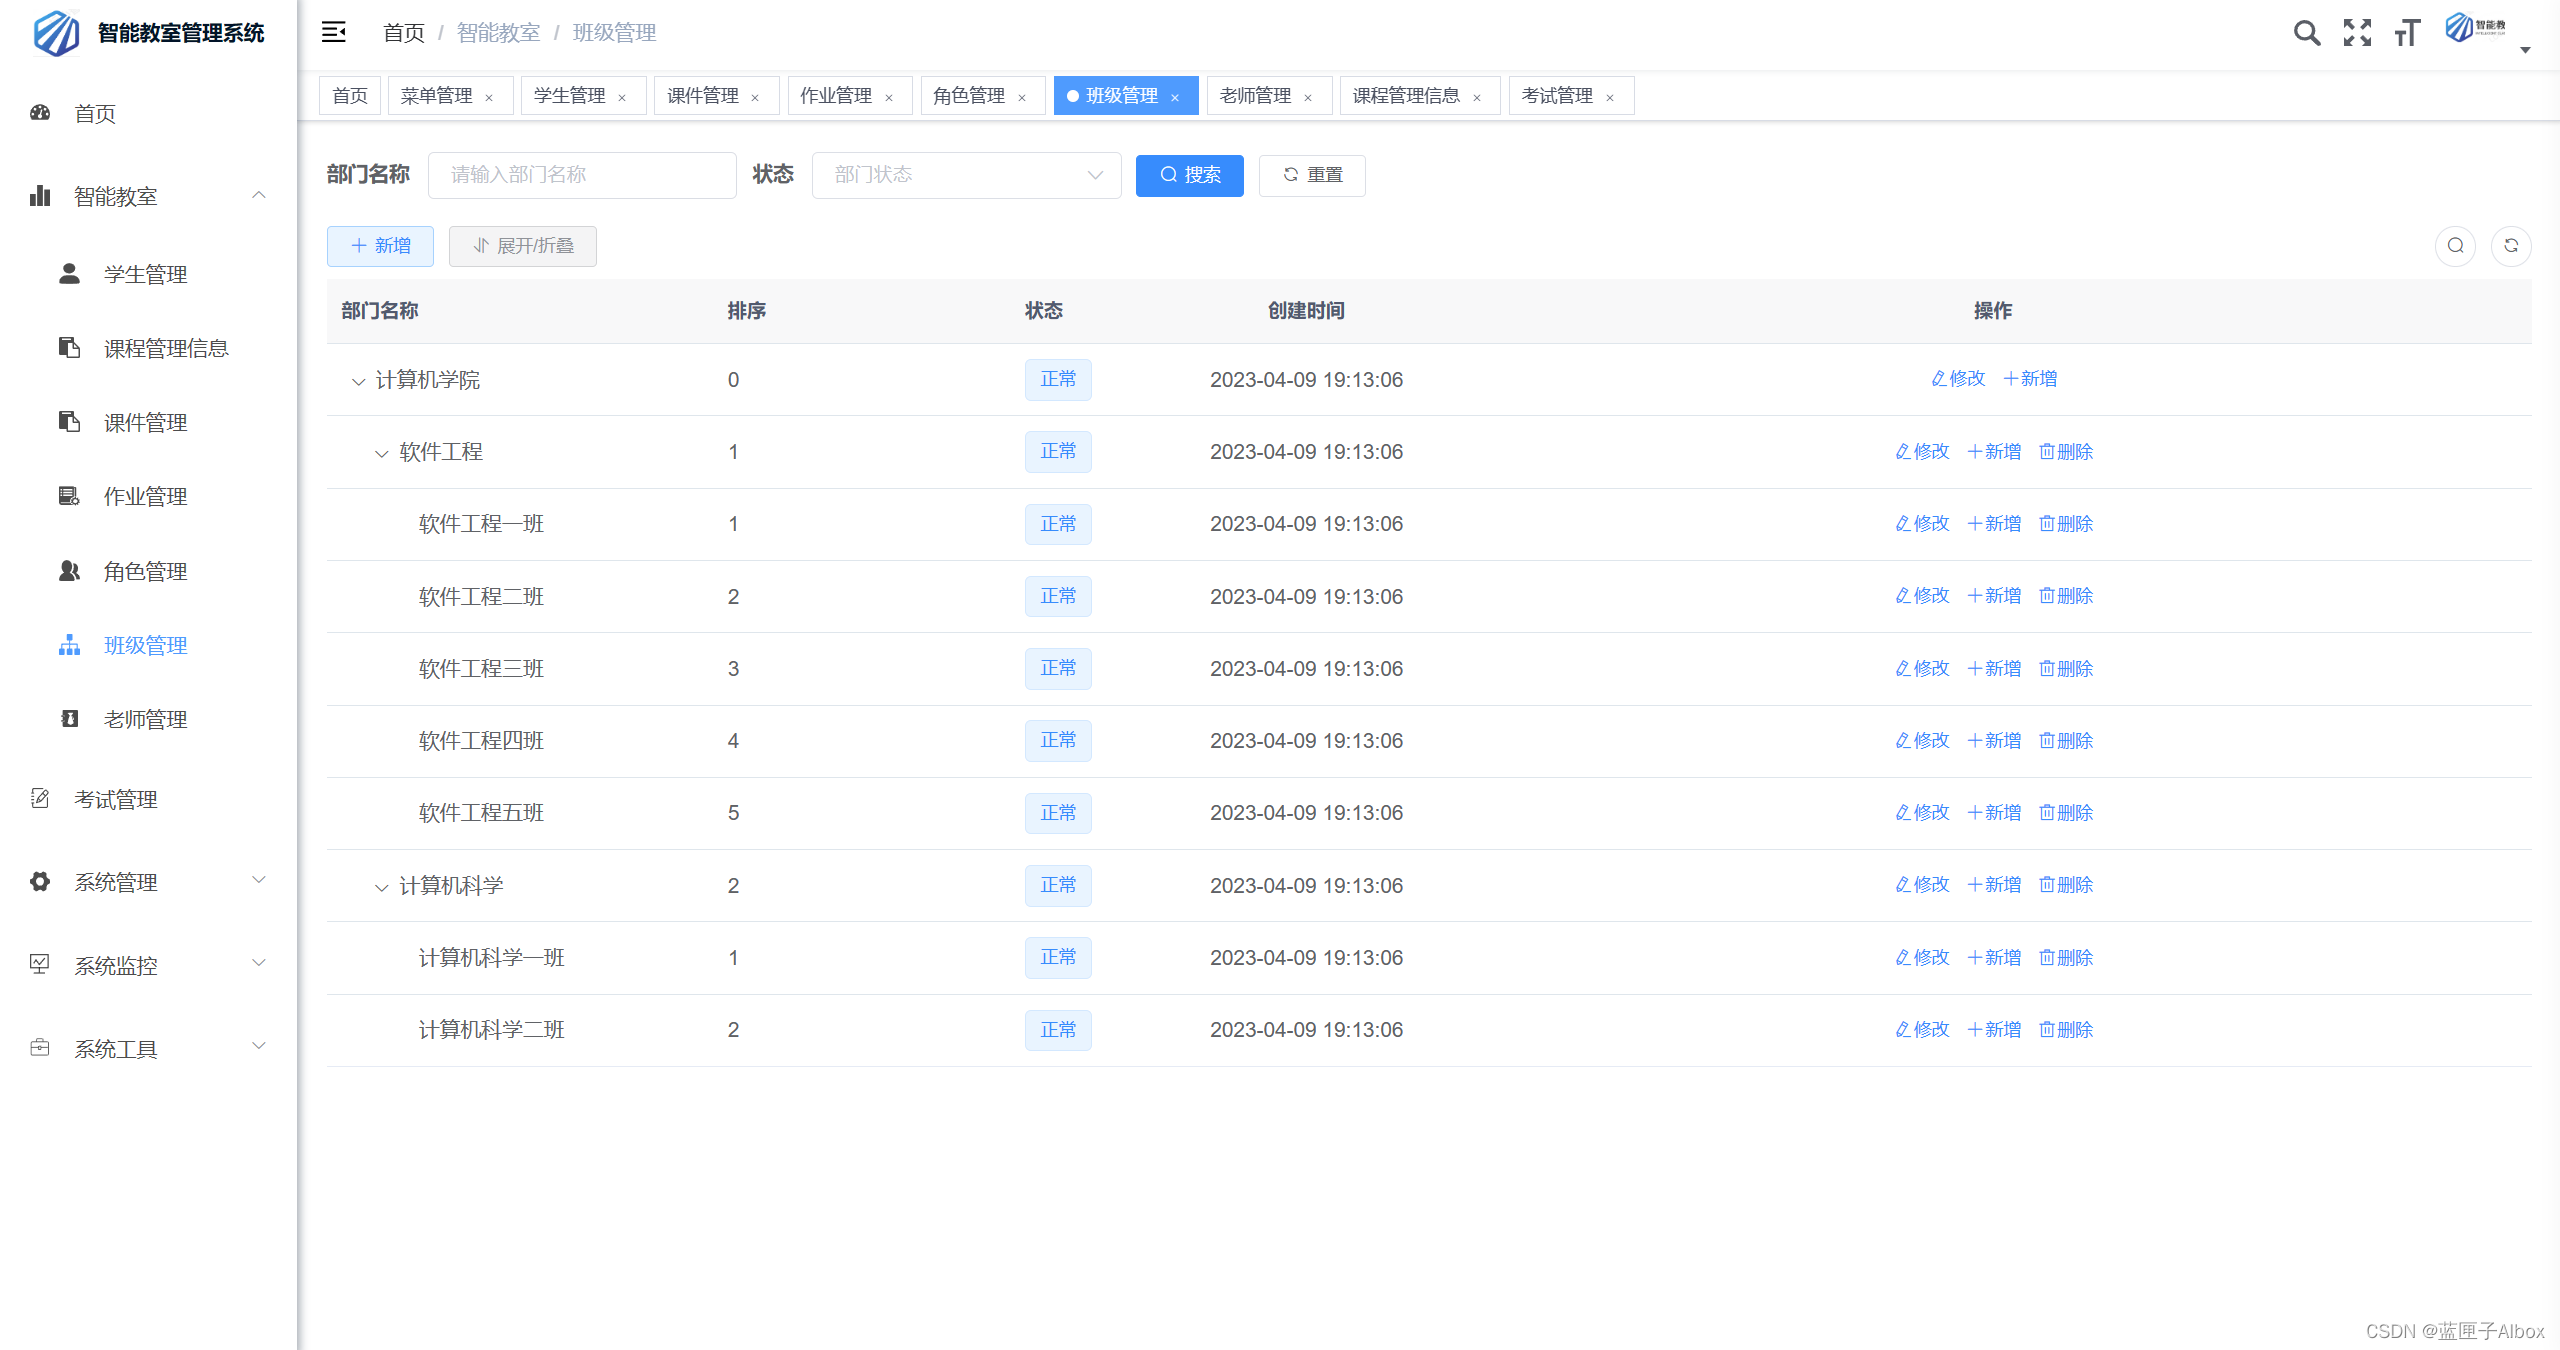Click the 软件工程四班 name cell
This screenshot has width=2560, height=1350.
[481, 741]
